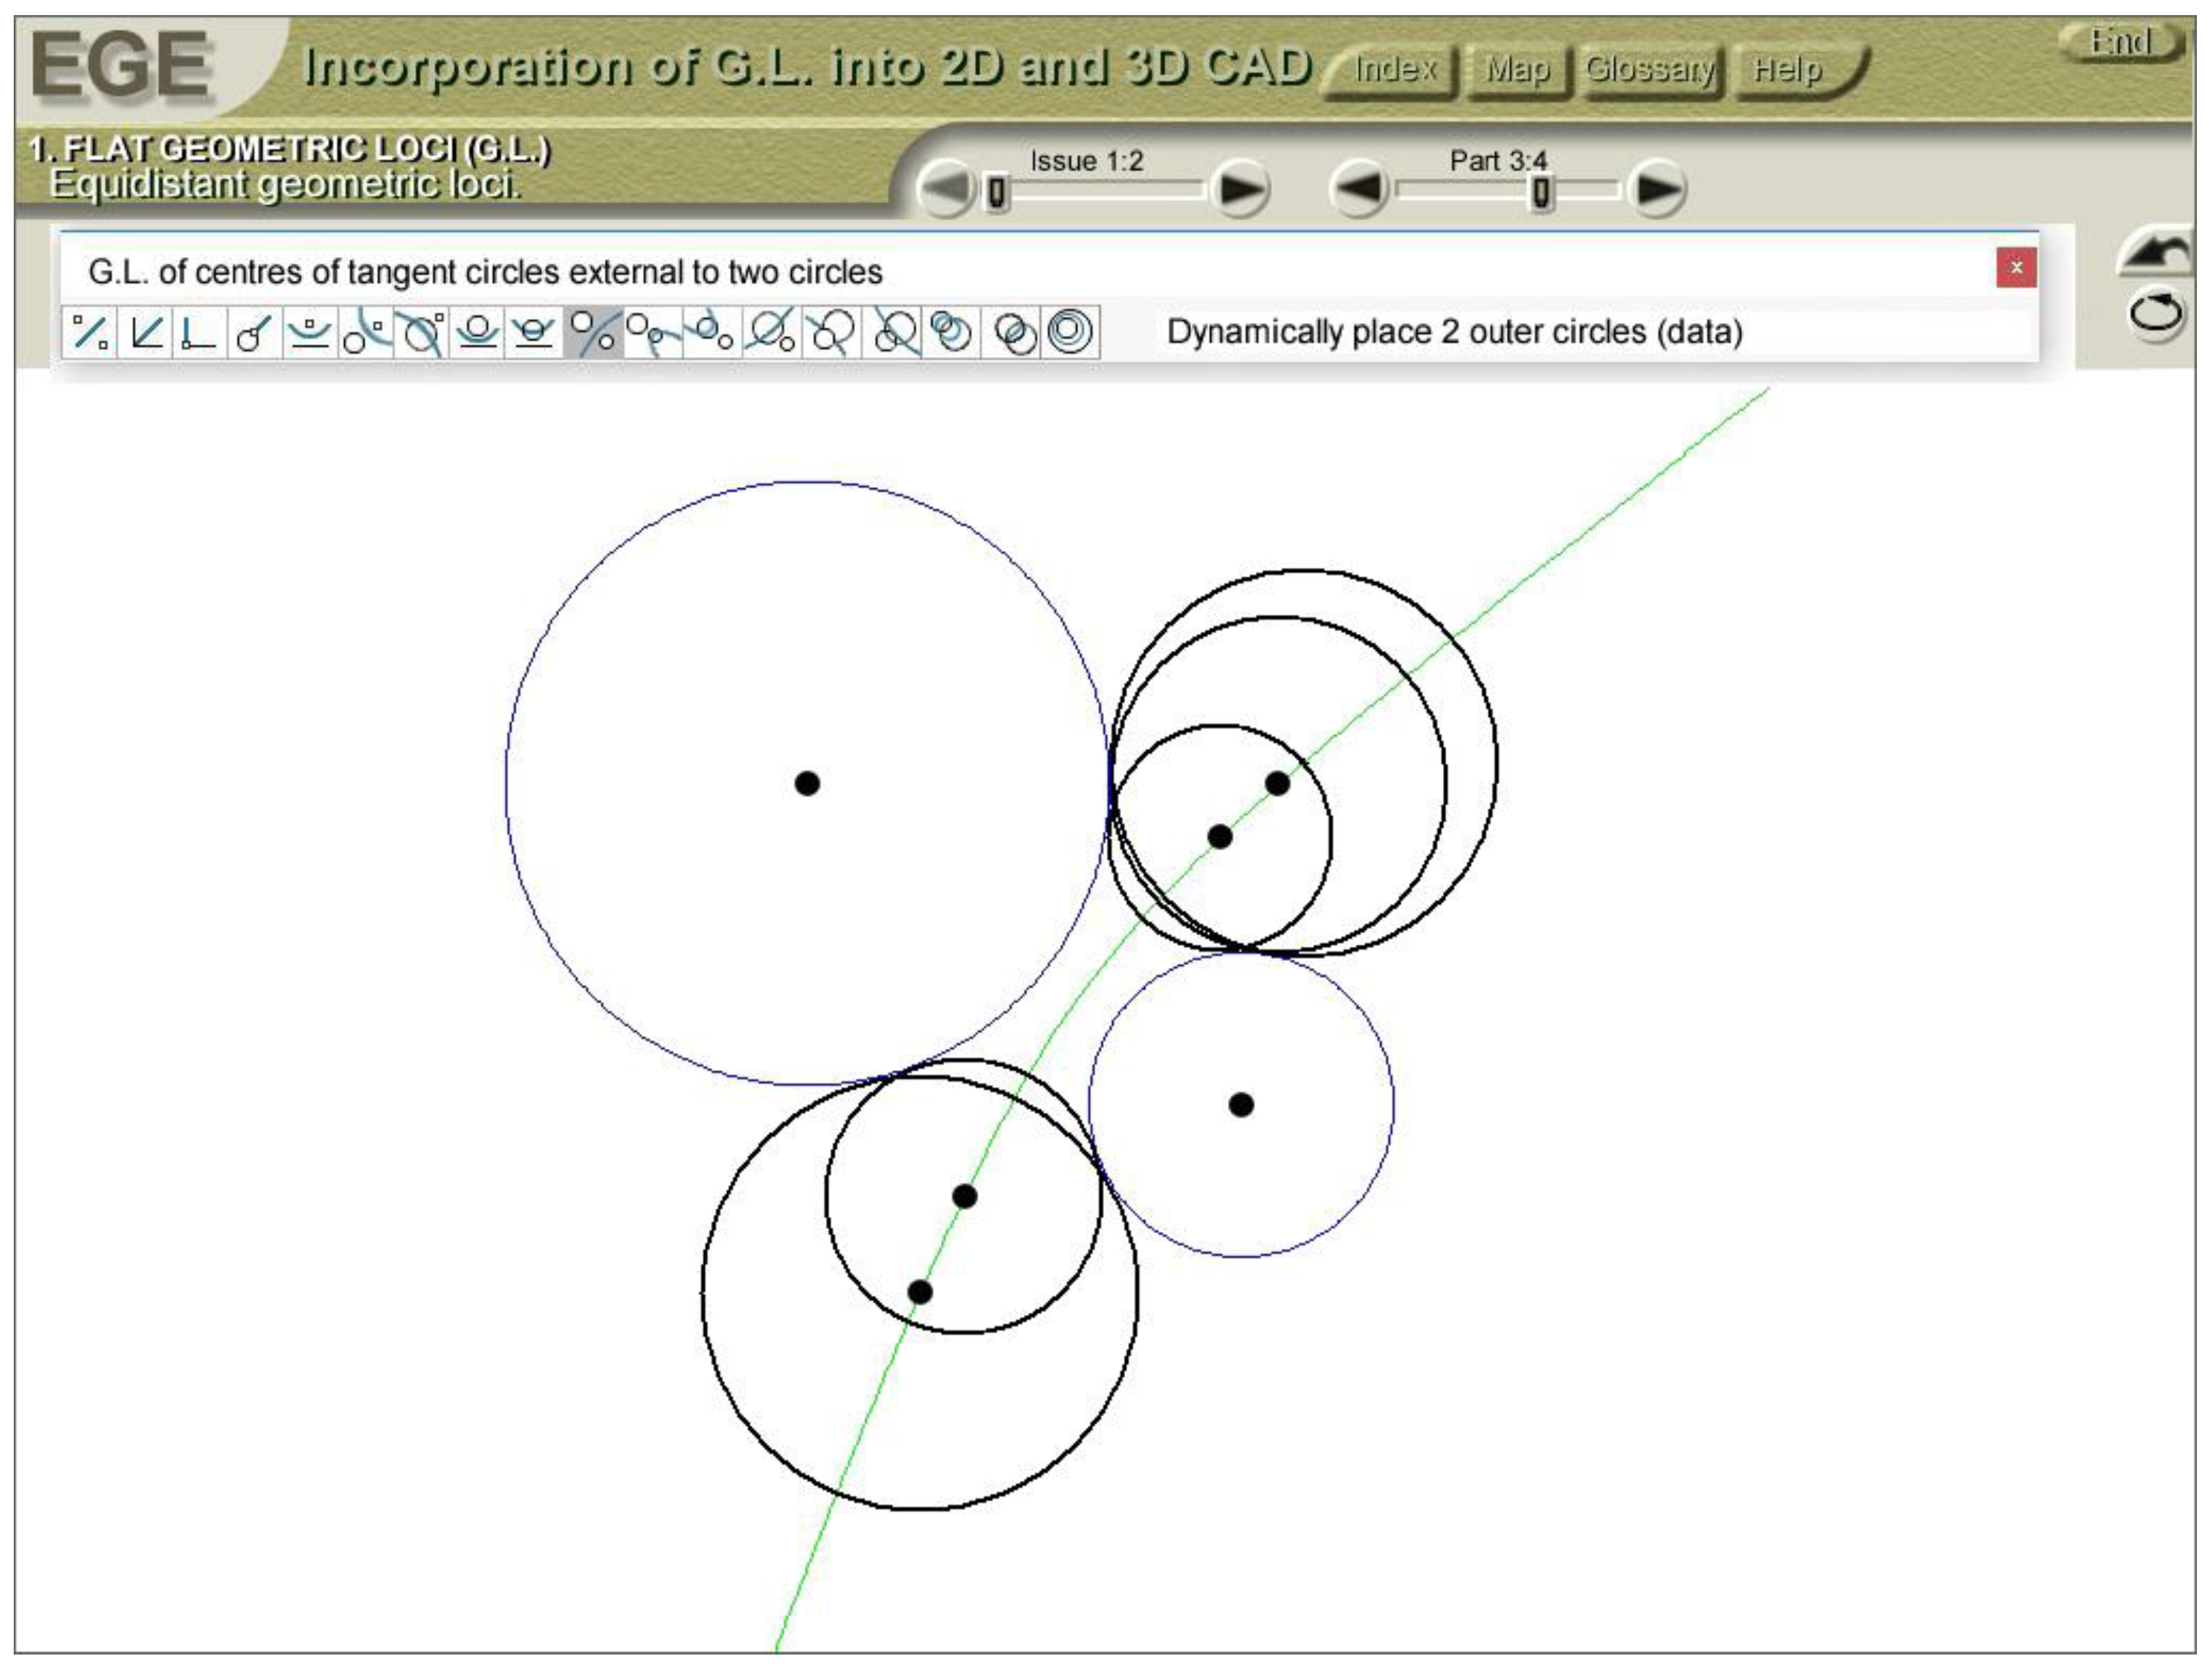Click the Issue 1:2 slider handle
The height and width of the screenshot is (1671, 2212).
click(x=996, y=191)
